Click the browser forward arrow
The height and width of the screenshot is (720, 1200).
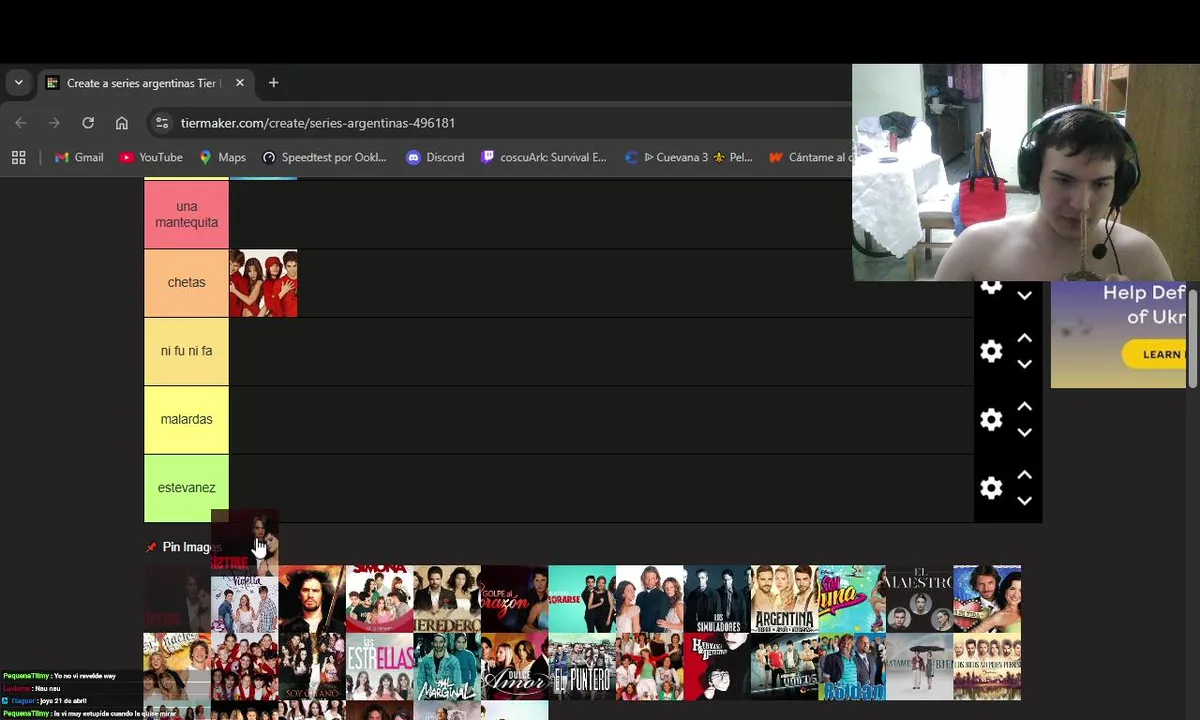pos(54,123)
